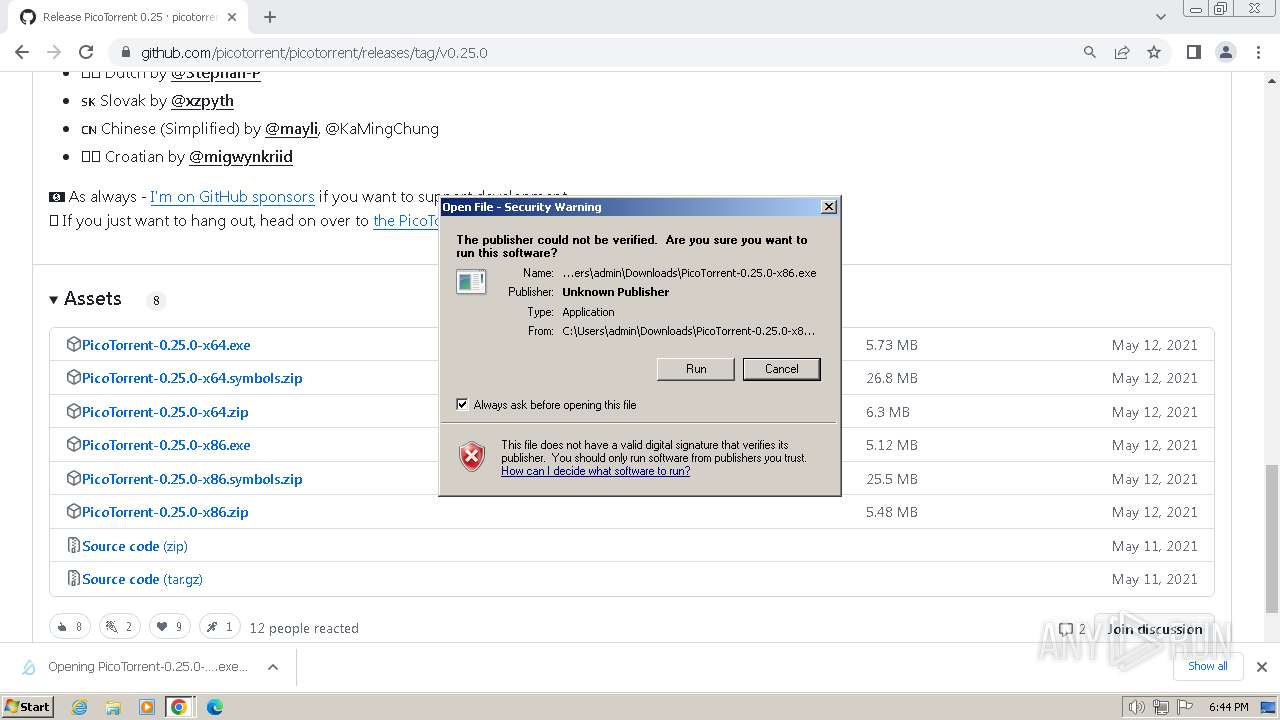This screenshot has height=720, width=1280.
Task: Expand download item options chevron
Action: click(272, 667)
